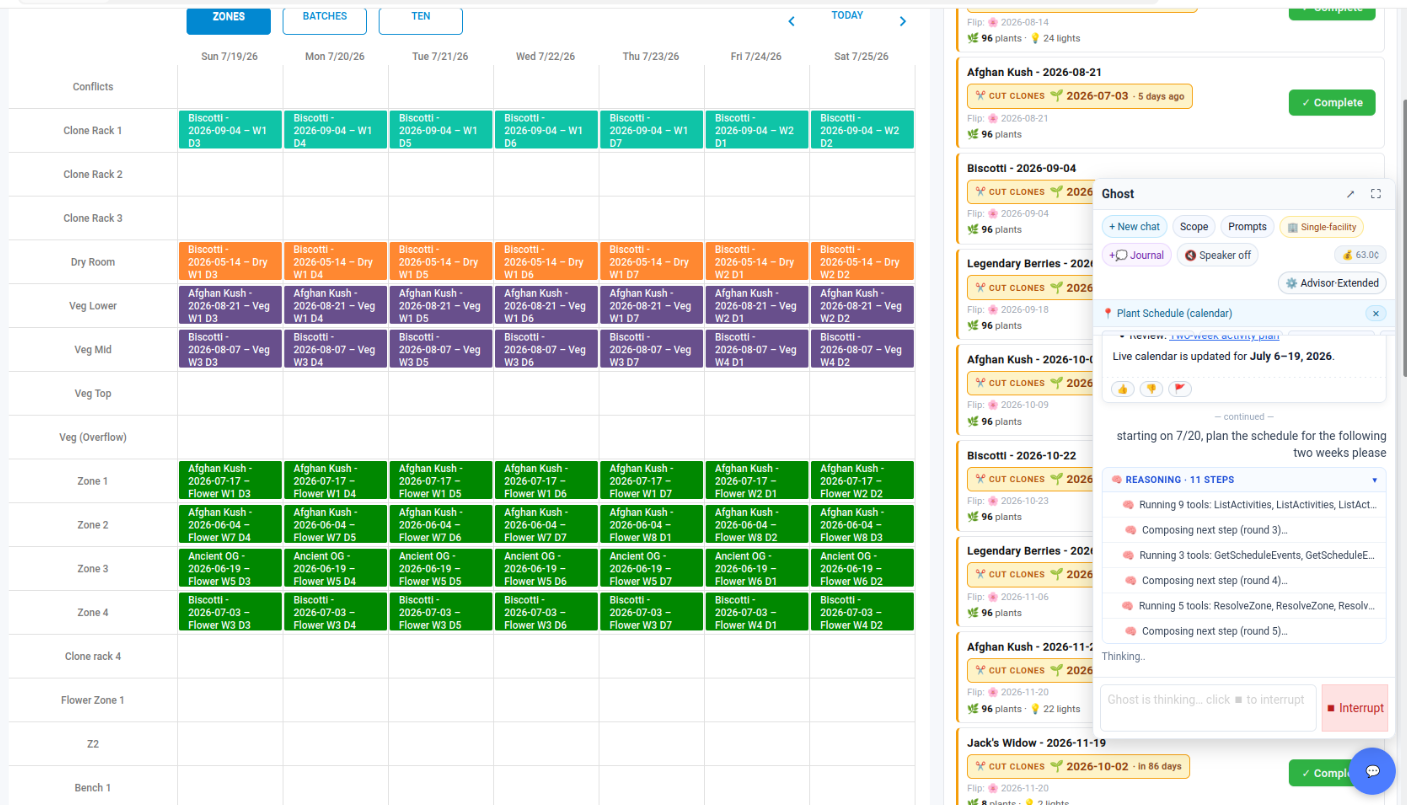
Task: Open step Composing next step (round 5)
Action: 1244,631
